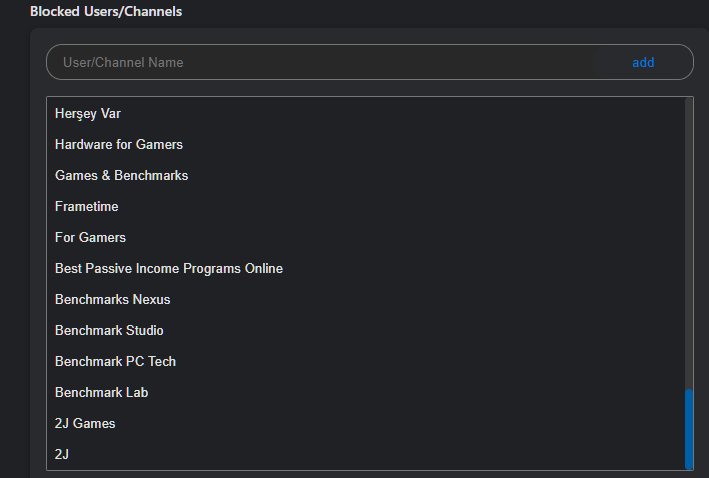Click the blue add button
This screenshot has height=478, width=709.
(x=643, y=62)
